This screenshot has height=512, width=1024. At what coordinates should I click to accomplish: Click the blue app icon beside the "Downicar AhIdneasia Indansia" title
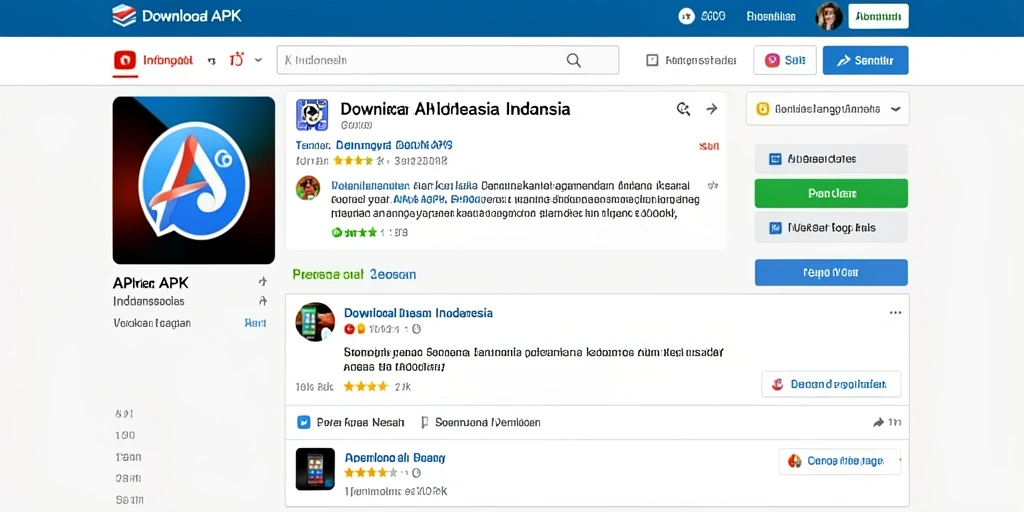coord(312,115)
